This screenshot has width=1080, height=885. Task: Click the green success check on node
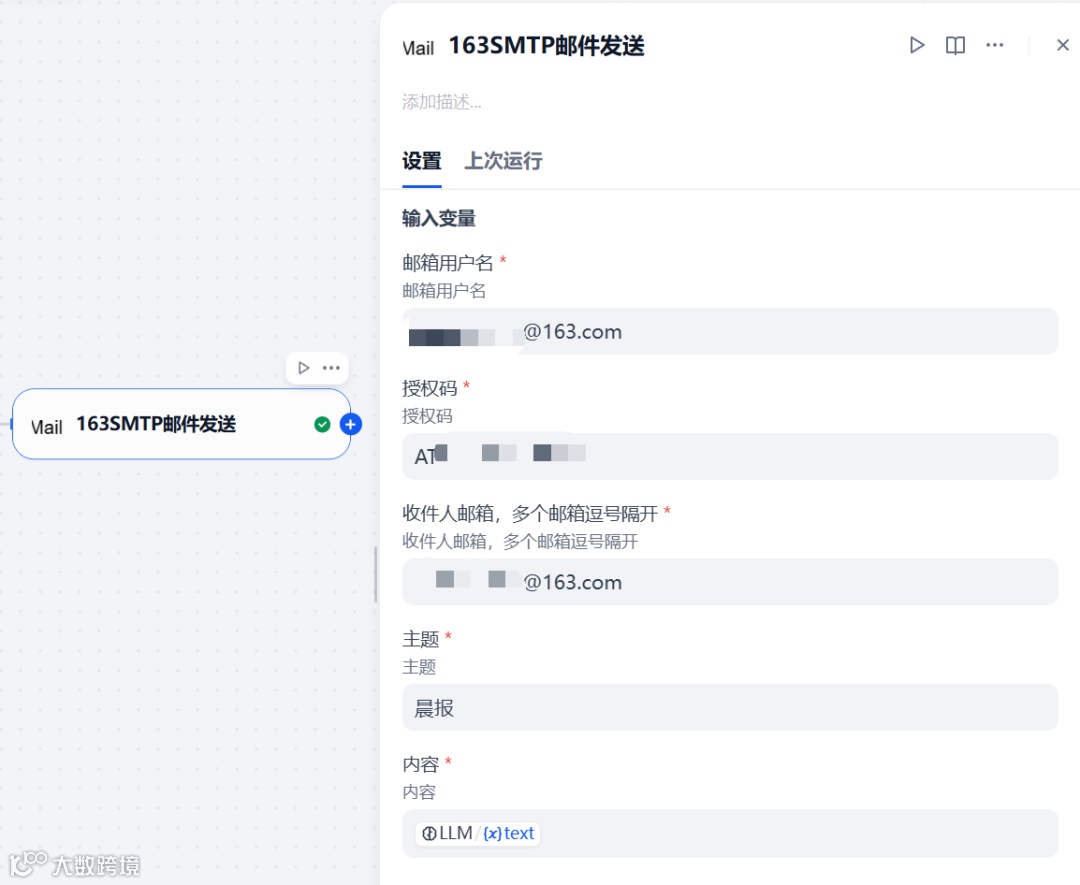(322, 424)
